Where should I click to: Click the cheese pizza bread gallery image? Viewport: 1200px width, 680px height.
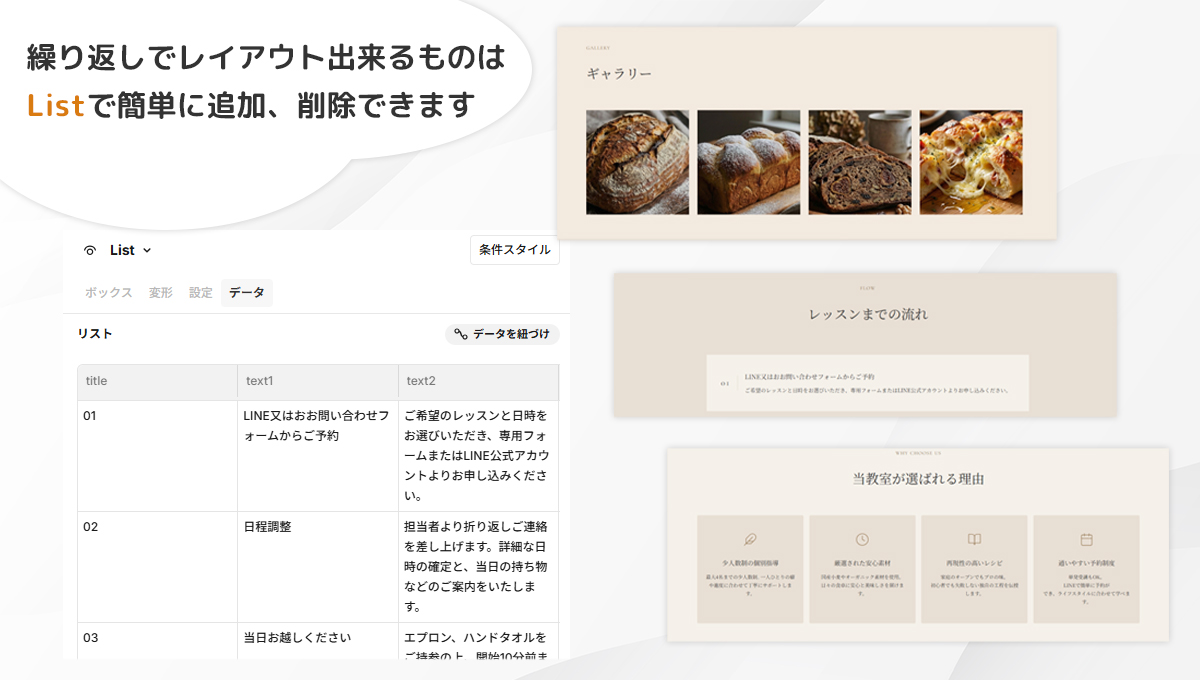click(971, 162)
